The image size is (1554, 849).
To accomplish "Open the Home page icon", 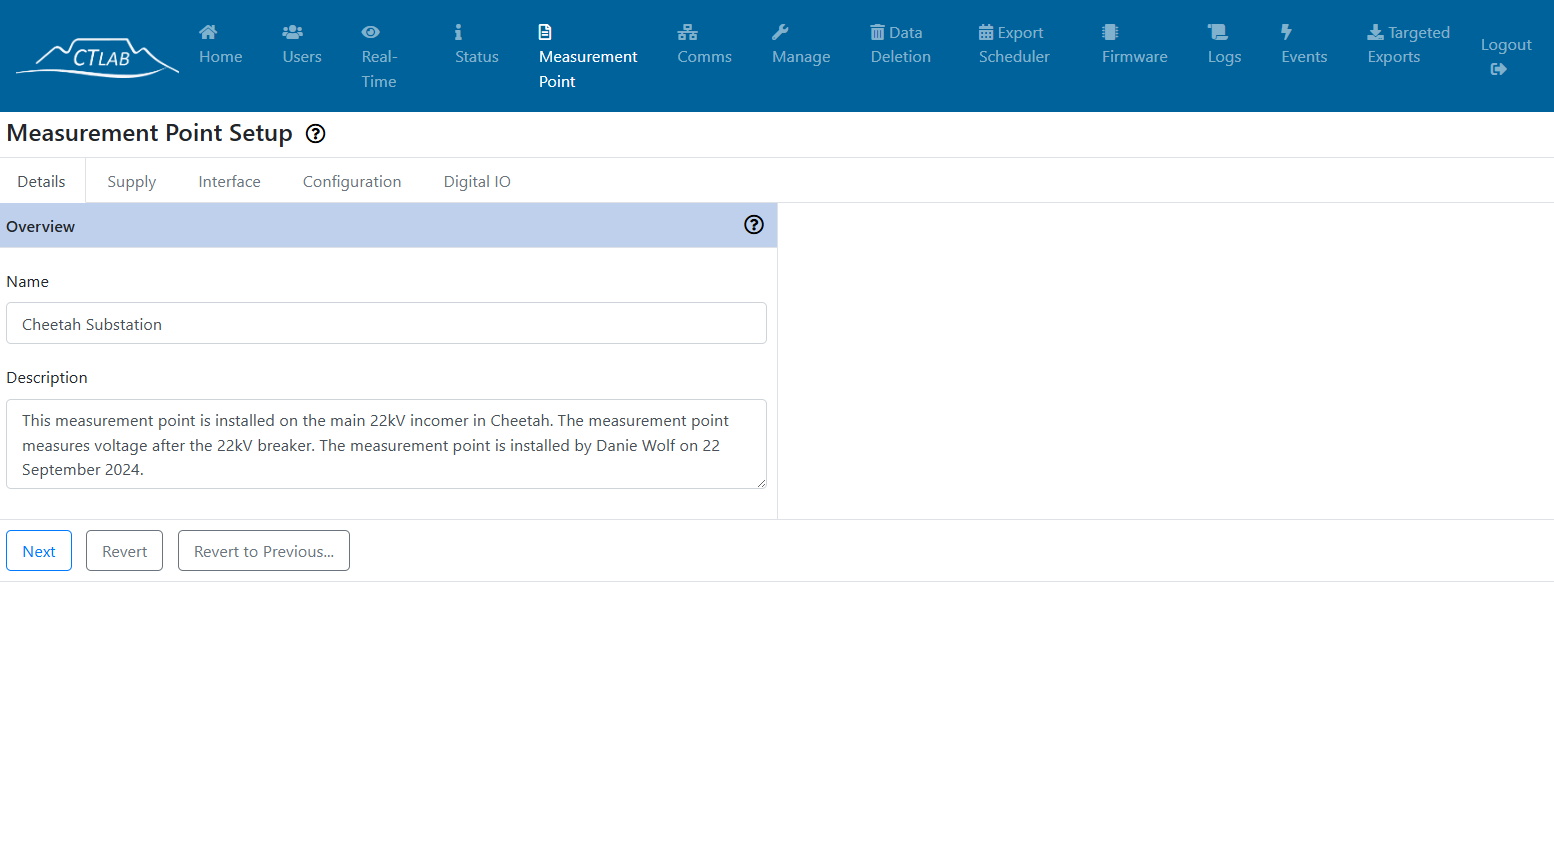I will 208,32.
